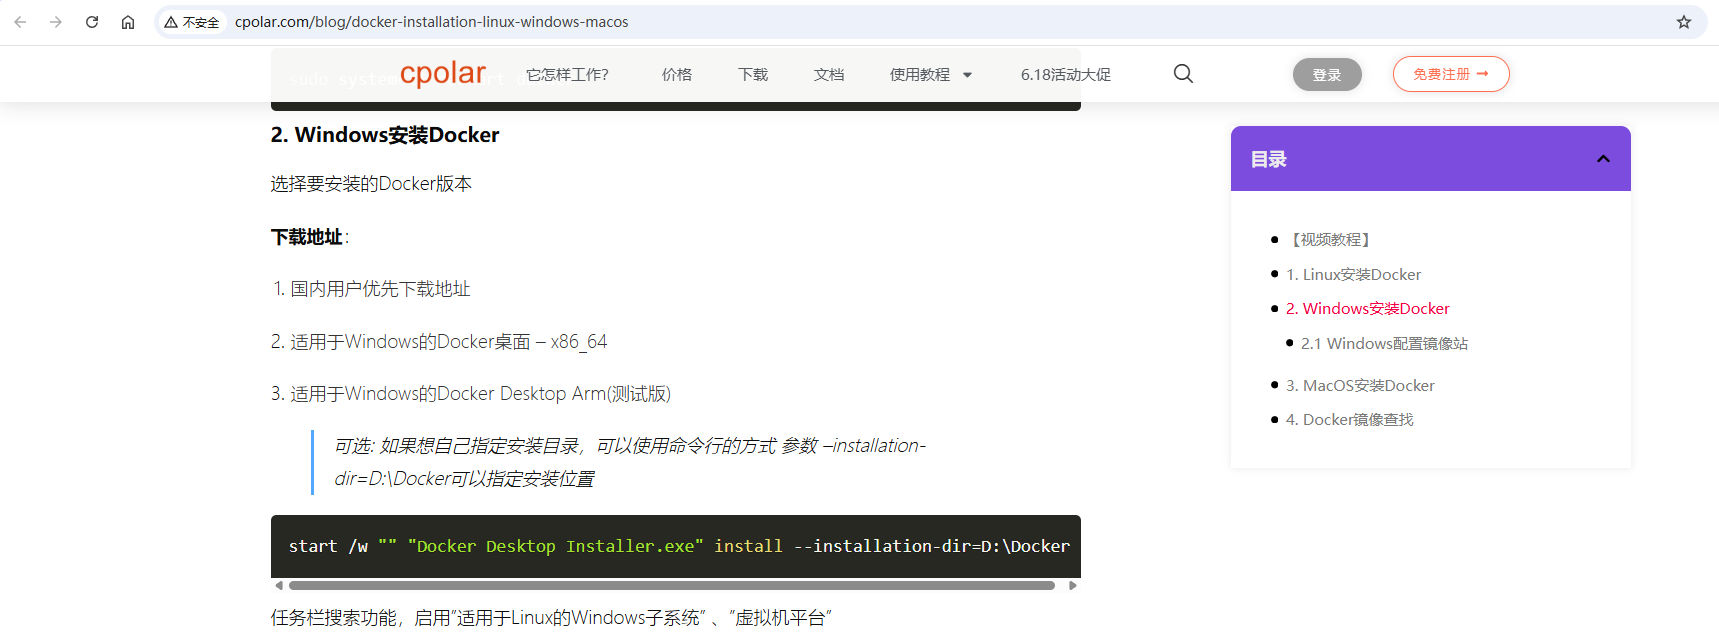Click the 下载地址 bold label
1719x636 pixels.
[307, 237]
